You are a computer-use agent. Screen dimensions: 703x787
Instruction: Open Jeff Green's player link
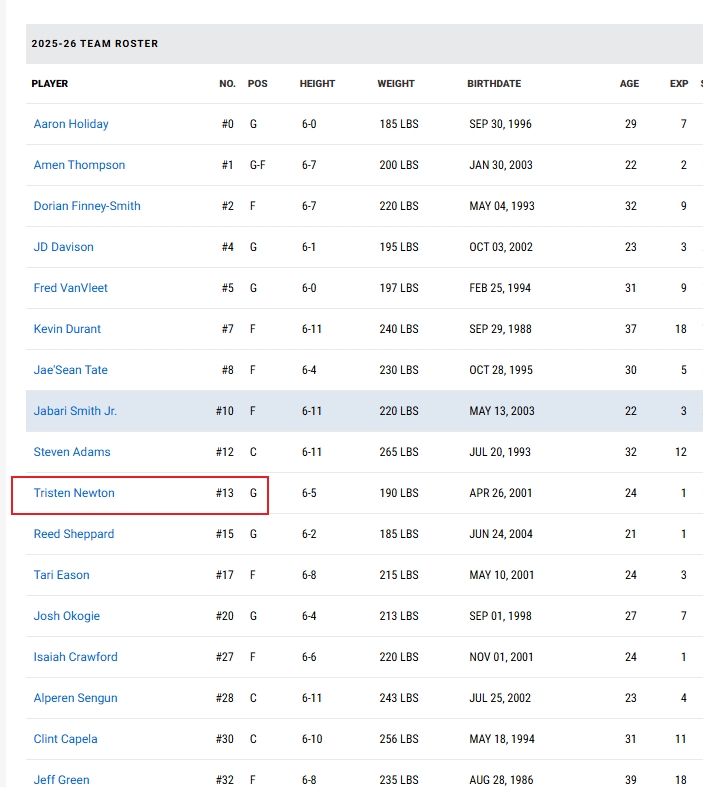point(62,780)
